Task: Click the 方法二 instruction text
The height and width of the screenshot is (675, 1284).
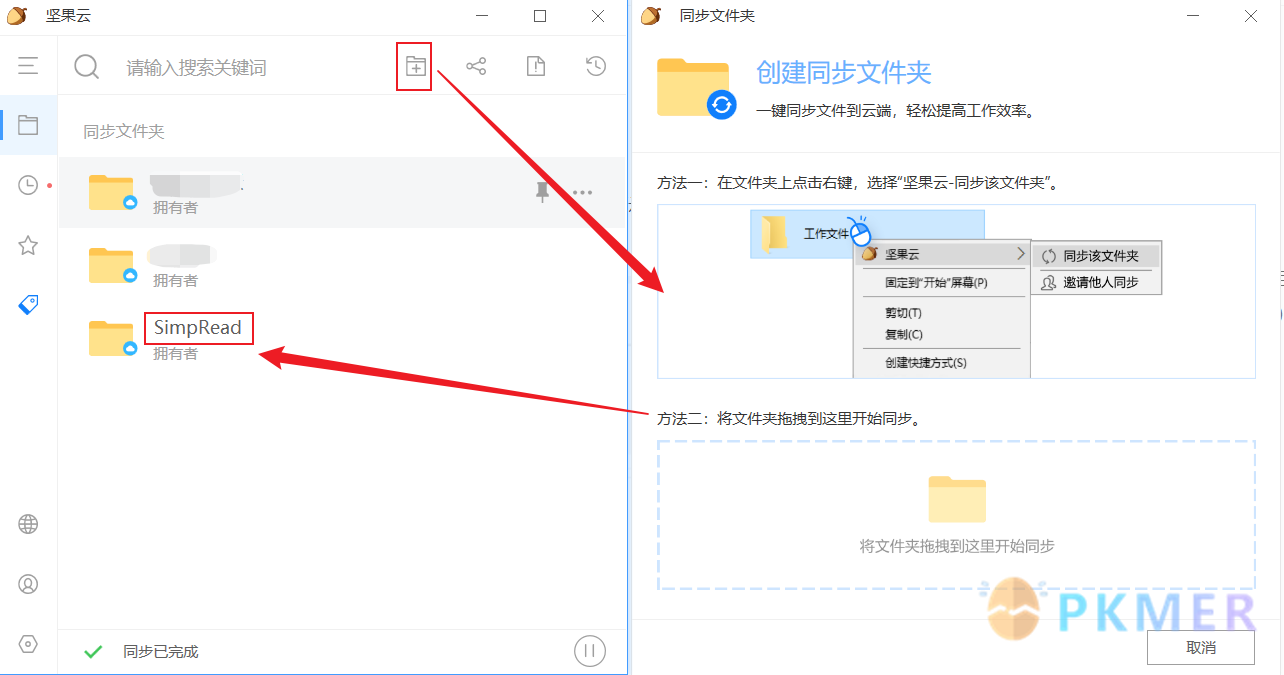Action: tap(788, 418)
